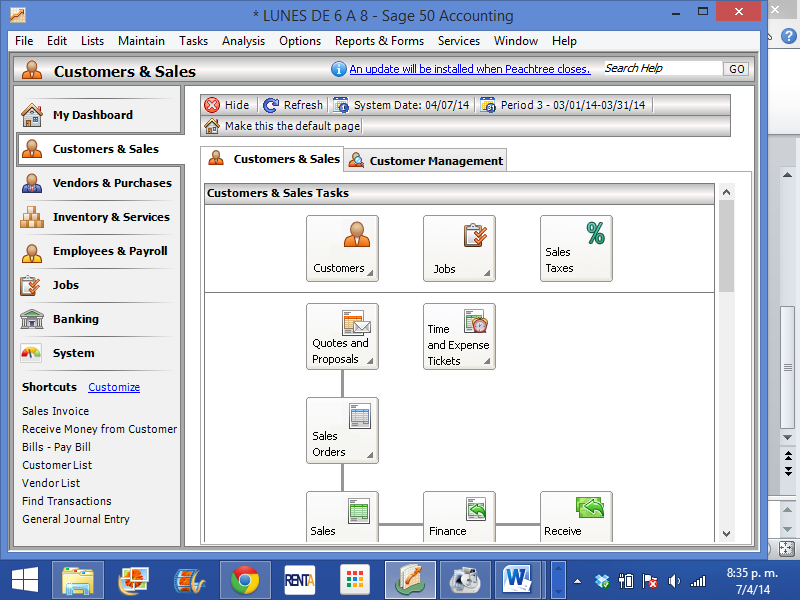The width and height of the screenshot is (800, 600).
Task: Open the Maintain menu
Action: (x=141, y=41)
